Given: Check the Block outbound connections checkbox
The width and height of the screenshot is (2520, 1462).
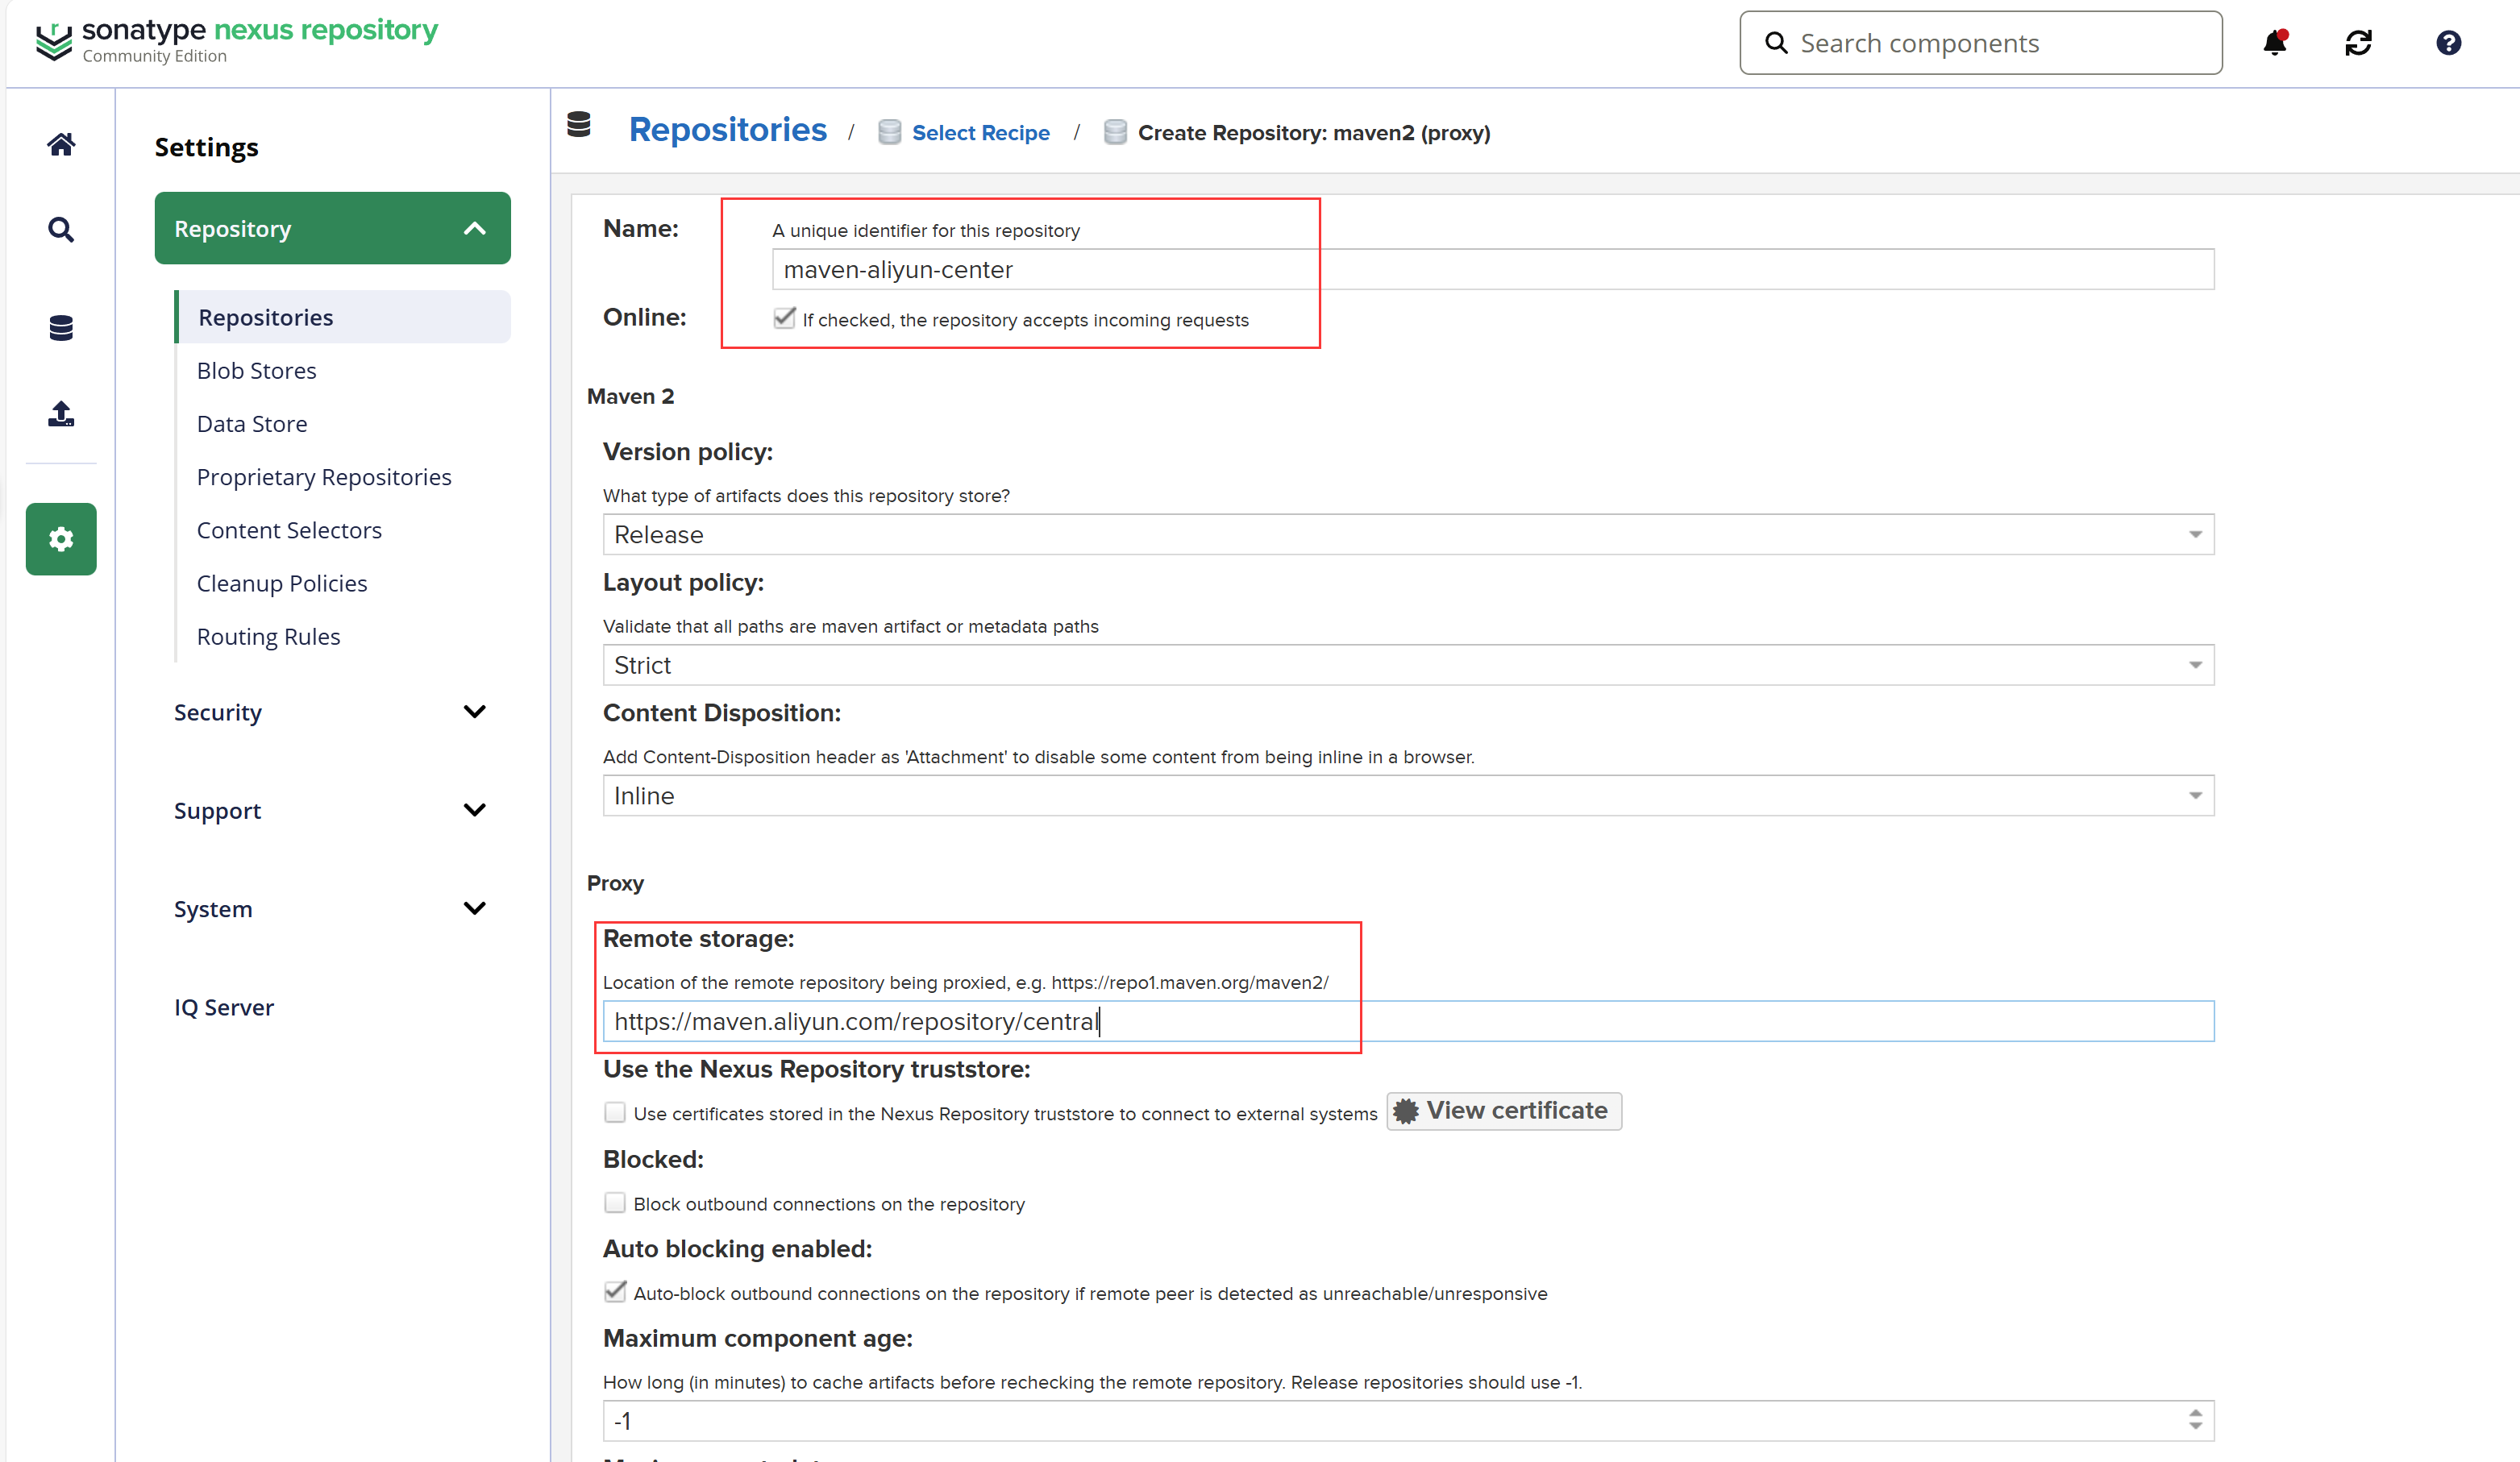Looking at the screenshot, I should coord(615,1203).
